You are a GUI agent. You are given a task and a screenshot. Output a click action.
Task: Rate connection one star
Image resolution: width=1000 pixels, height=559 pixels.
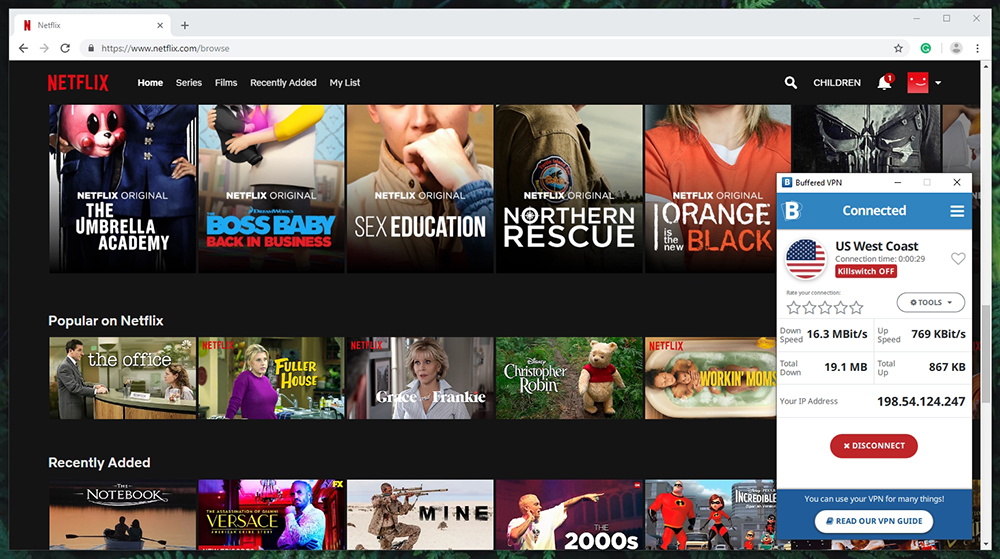click(x=793, y=308)
